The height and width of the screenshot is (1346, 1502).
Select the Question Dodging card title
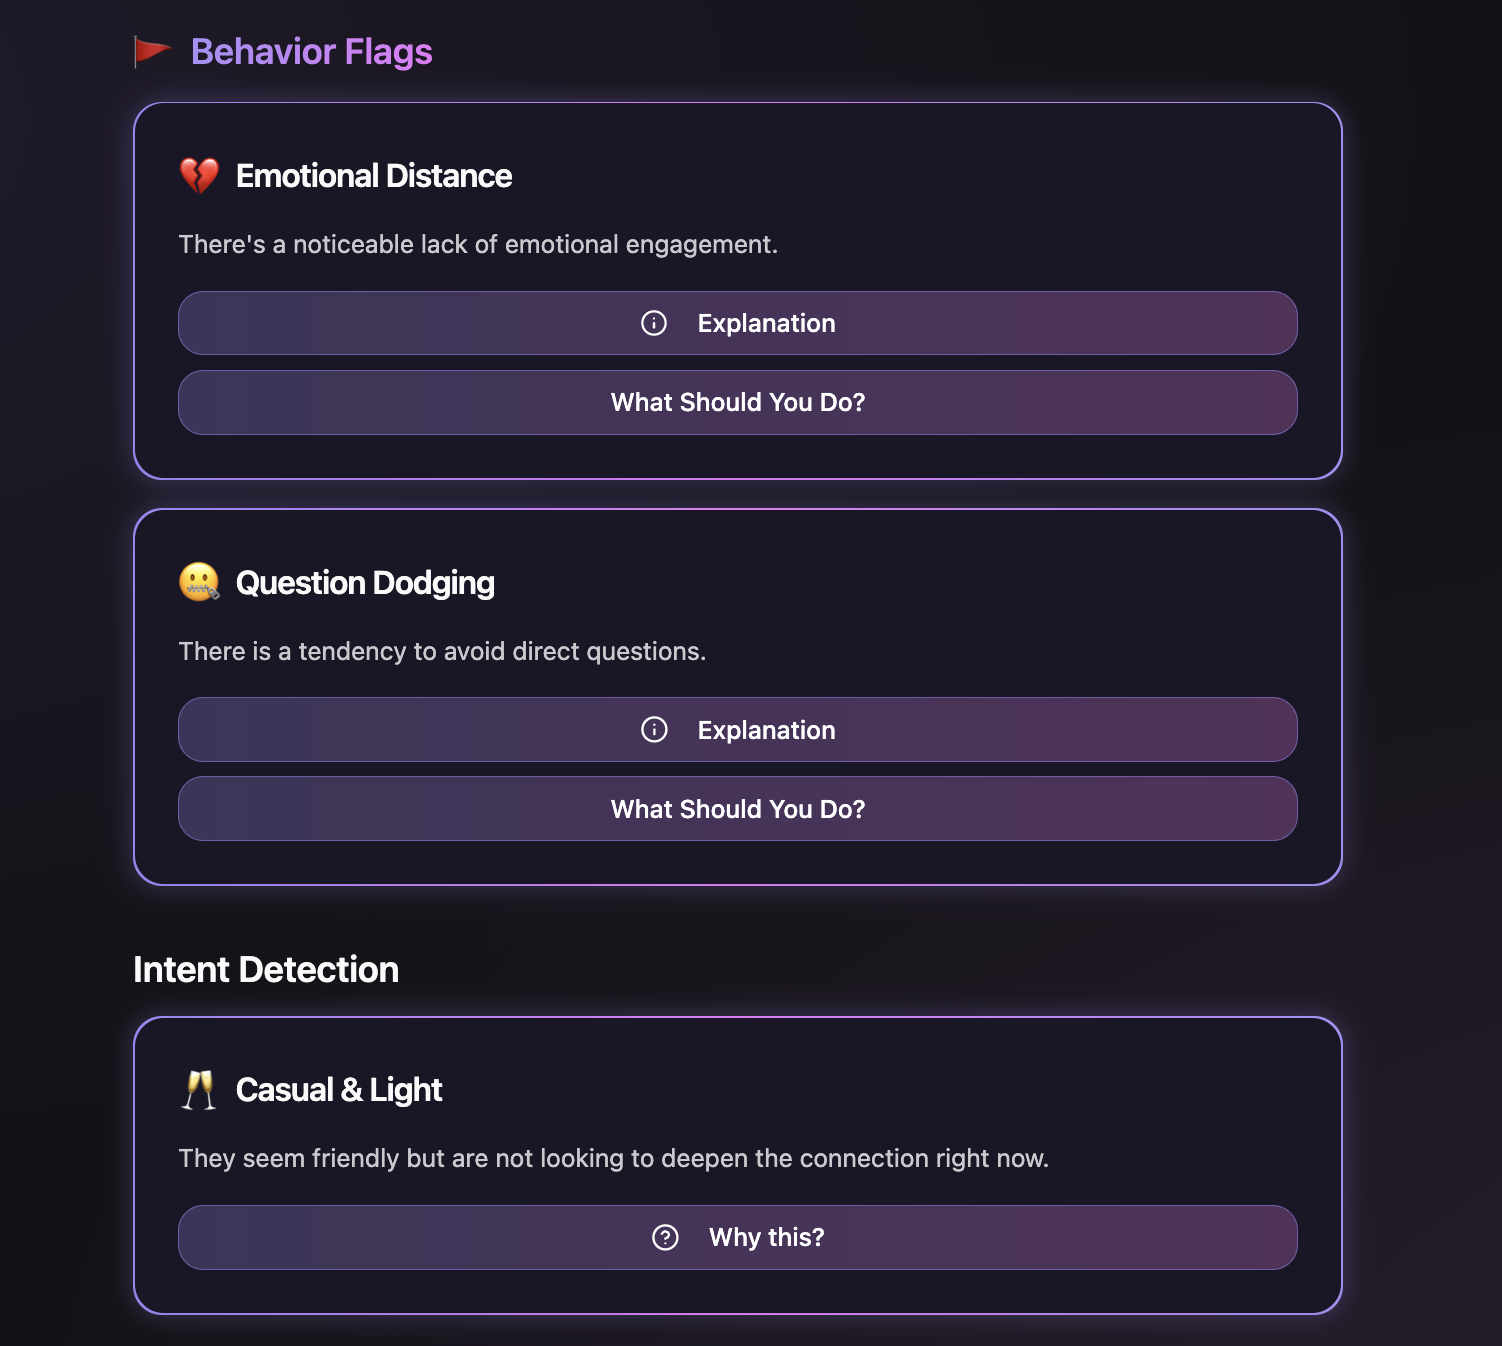(x=365, y=582)
